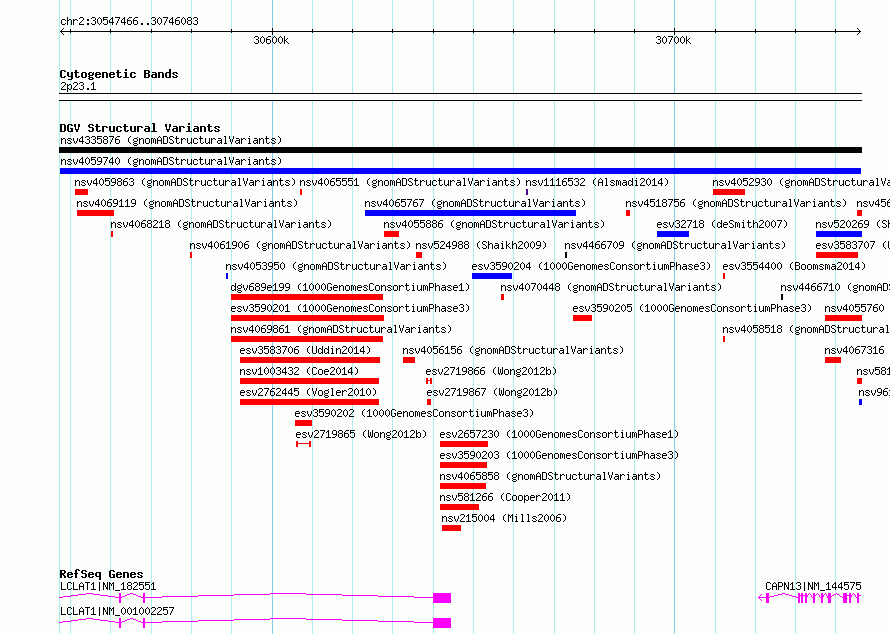The image size is (890, 634).
Task: Click the dgv689e199 red bar
Action: [307, 297]
